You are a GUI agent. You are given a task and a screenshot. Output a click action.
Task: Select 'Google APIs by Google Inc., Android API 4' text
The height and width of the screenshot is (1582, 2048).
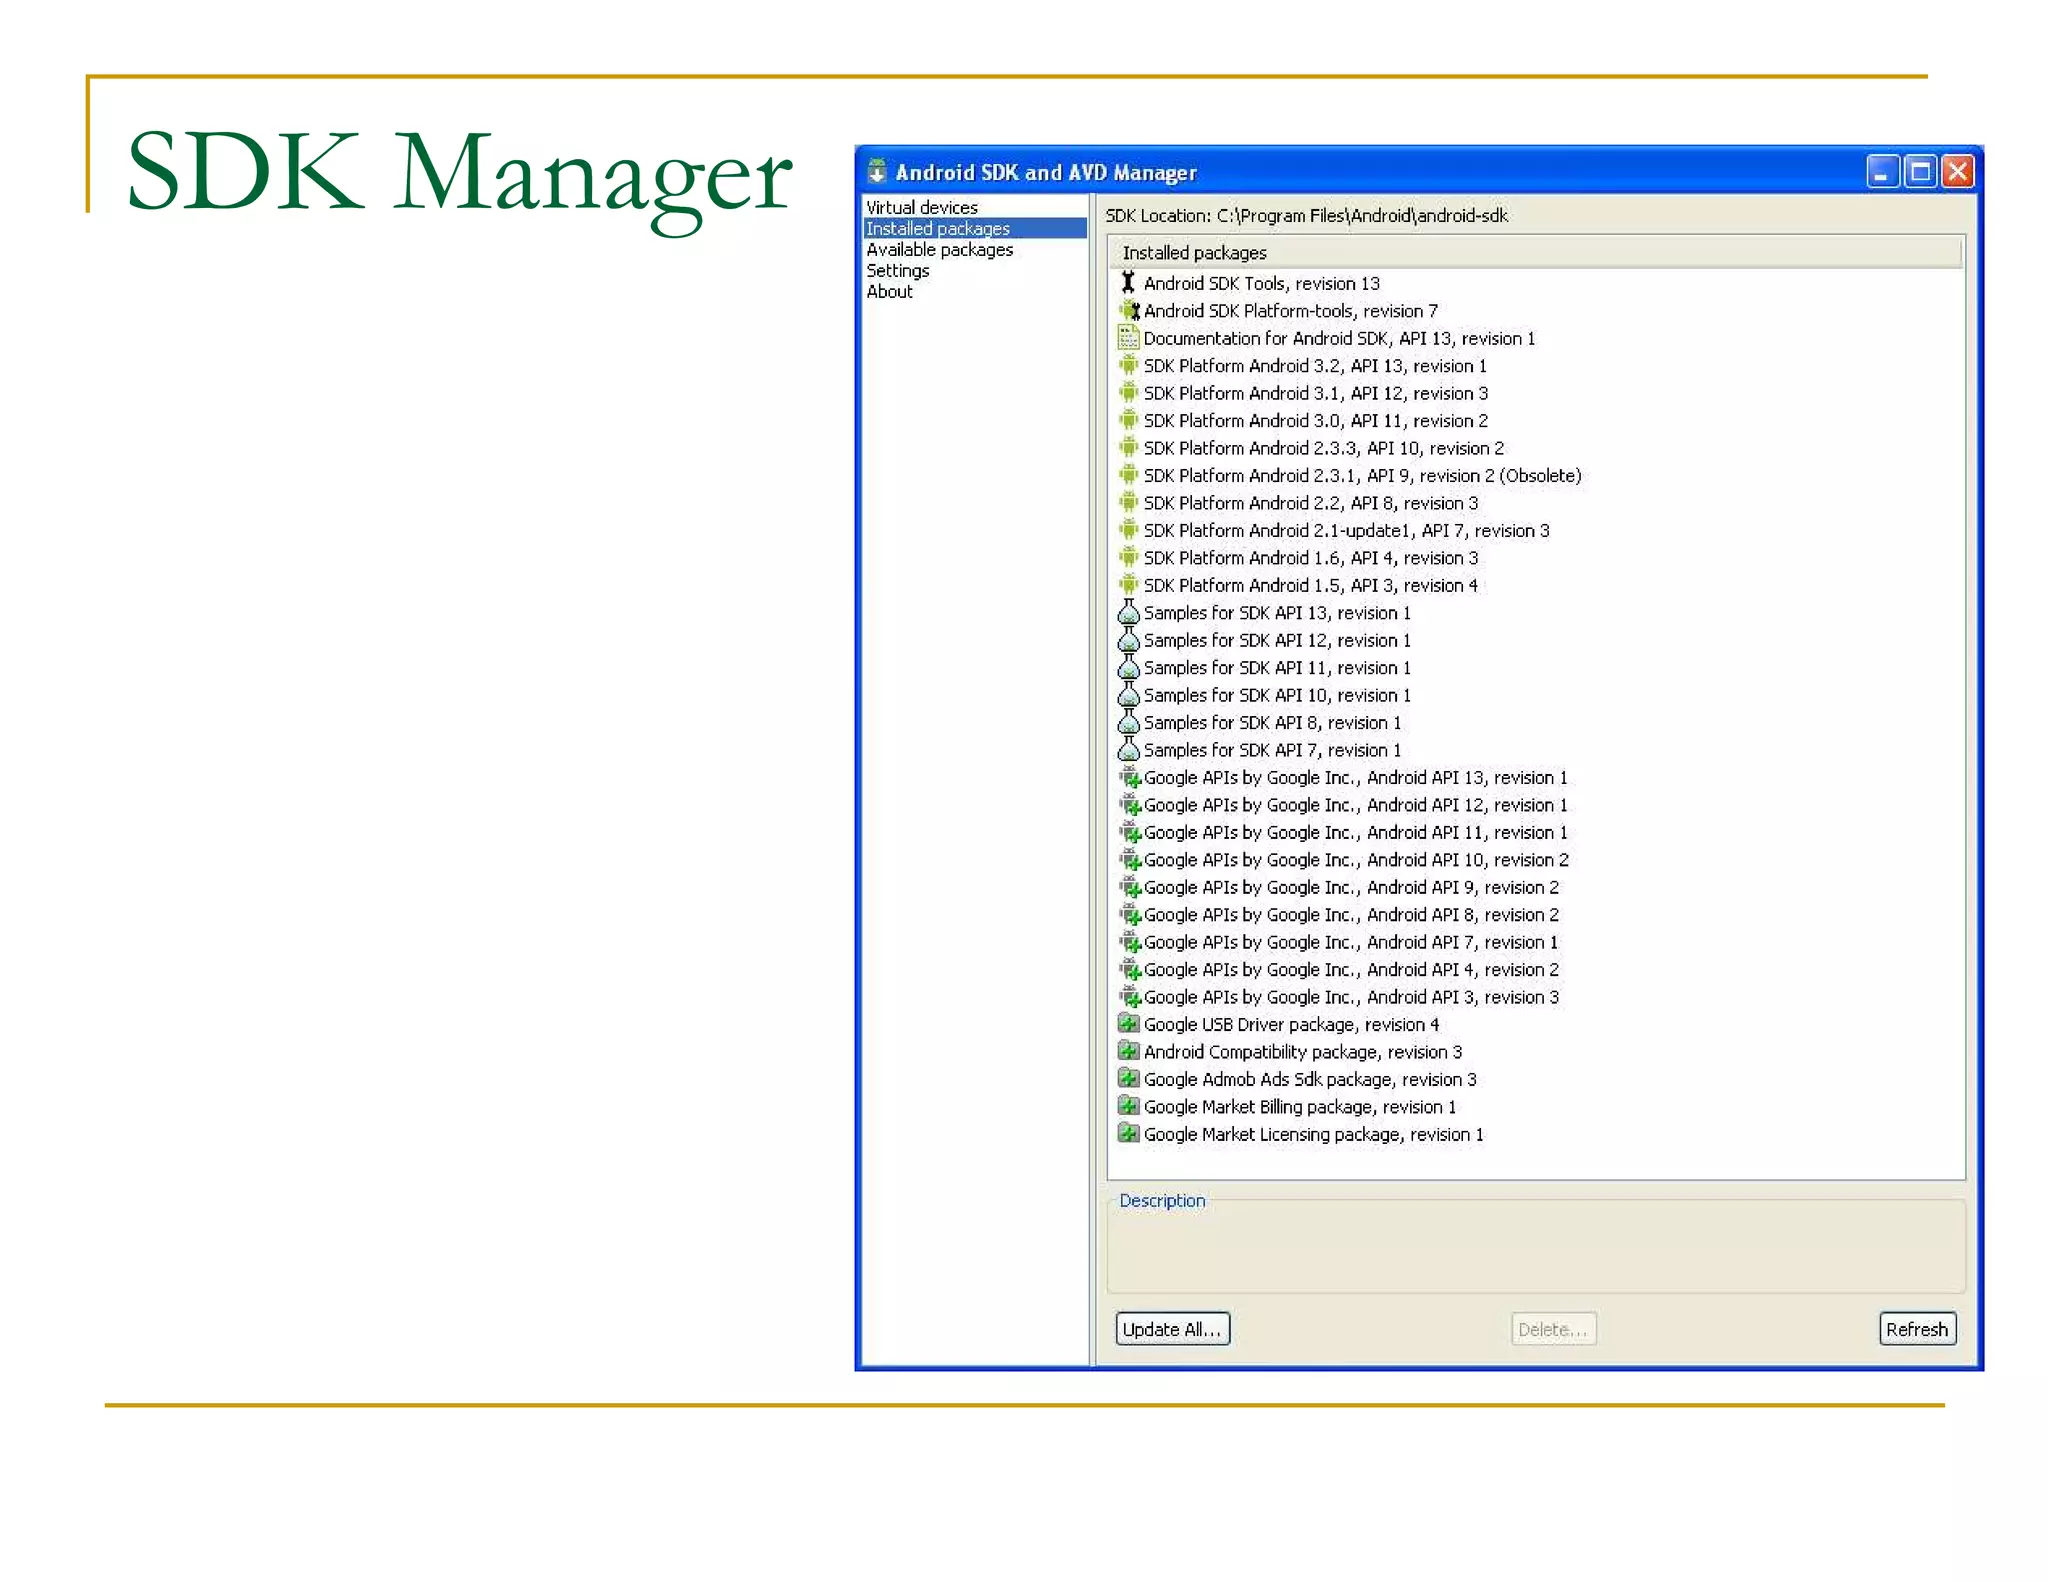(1351, 970)
